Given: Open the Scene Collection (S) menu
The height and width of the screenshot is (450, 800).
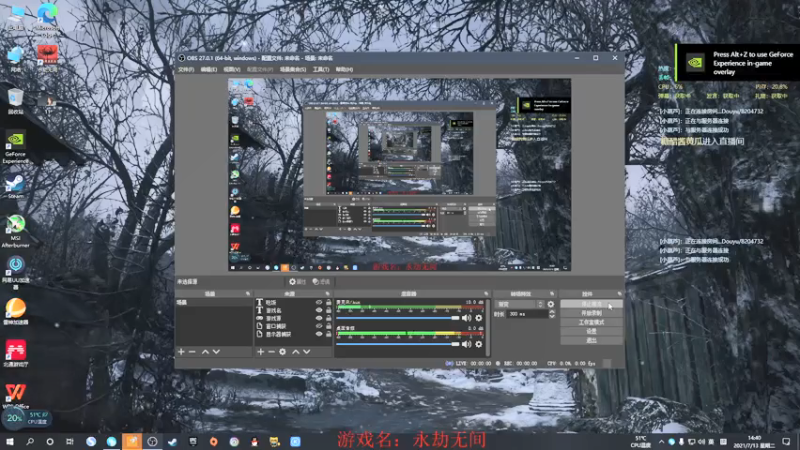Looking at the screenshot, I should 293,69.
